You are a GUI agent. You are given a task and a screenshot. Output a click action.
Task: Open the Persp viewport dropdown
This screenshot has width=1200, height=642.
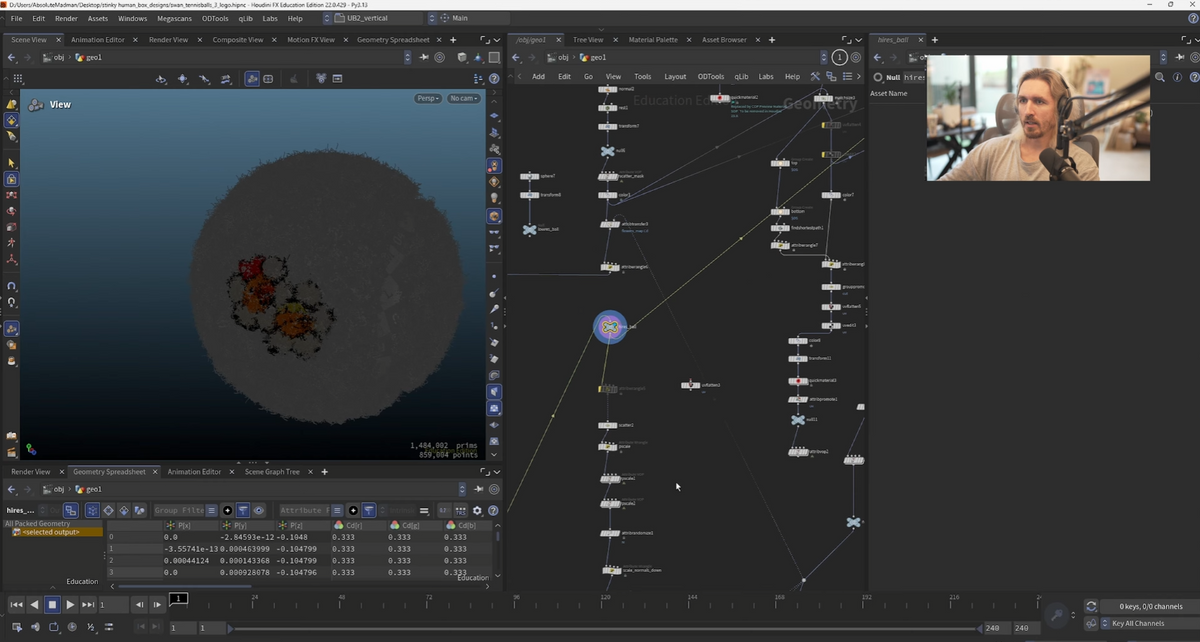428,98
